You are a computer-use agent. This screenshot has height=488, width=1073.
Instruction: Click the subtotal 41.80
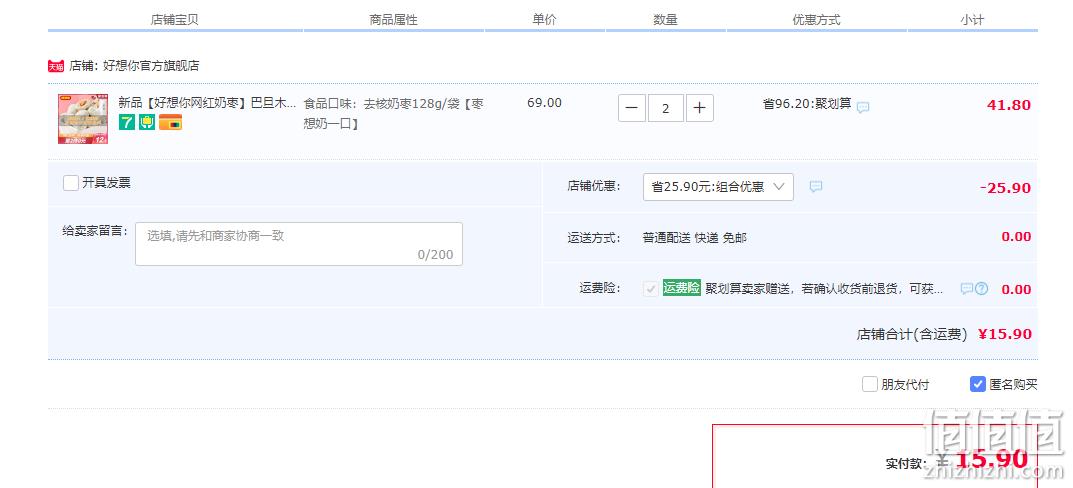pyautogui.click(x=1009, y=105)
